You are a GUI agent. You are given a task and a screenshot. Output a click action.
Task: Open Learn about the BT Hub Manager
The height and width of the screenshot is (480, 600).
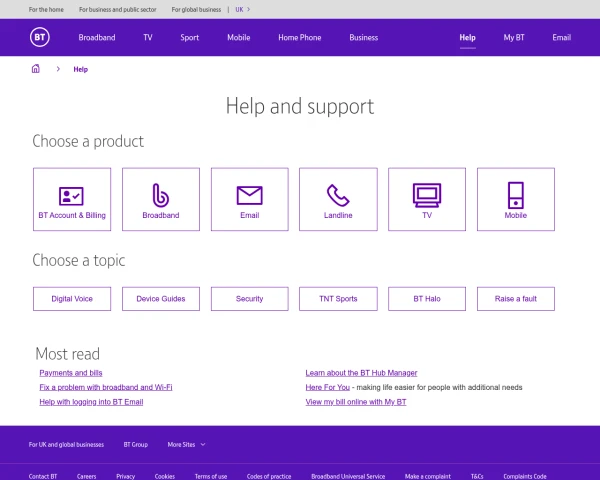pyautogui.click(x=361, y=373)
